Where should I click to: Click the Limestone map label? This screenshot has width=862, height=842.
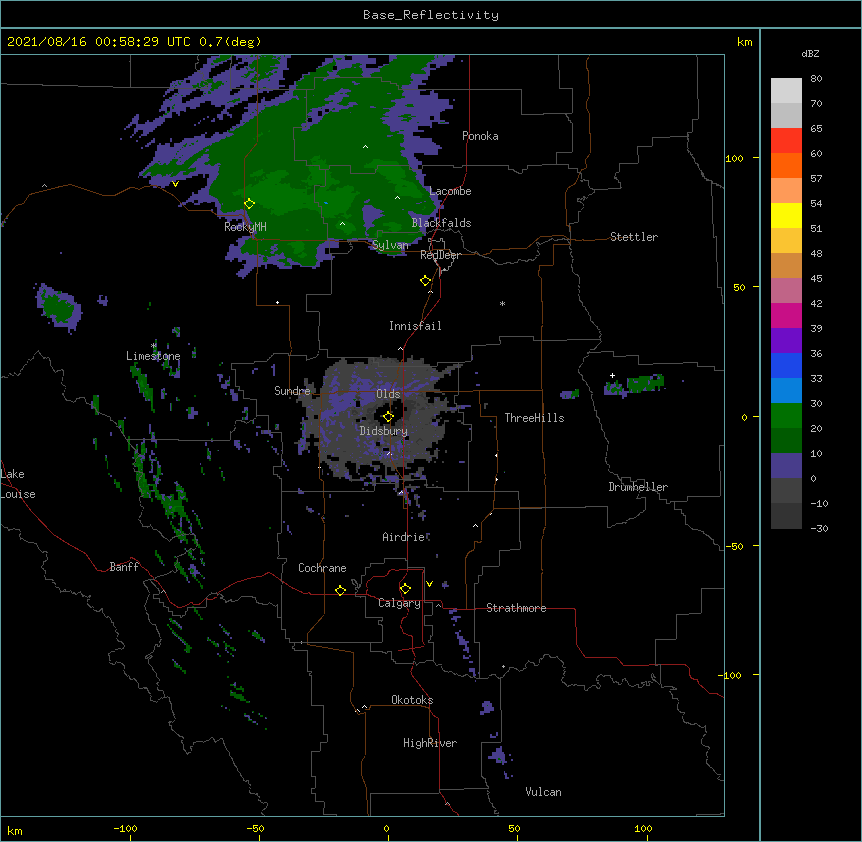coord(153,356)
